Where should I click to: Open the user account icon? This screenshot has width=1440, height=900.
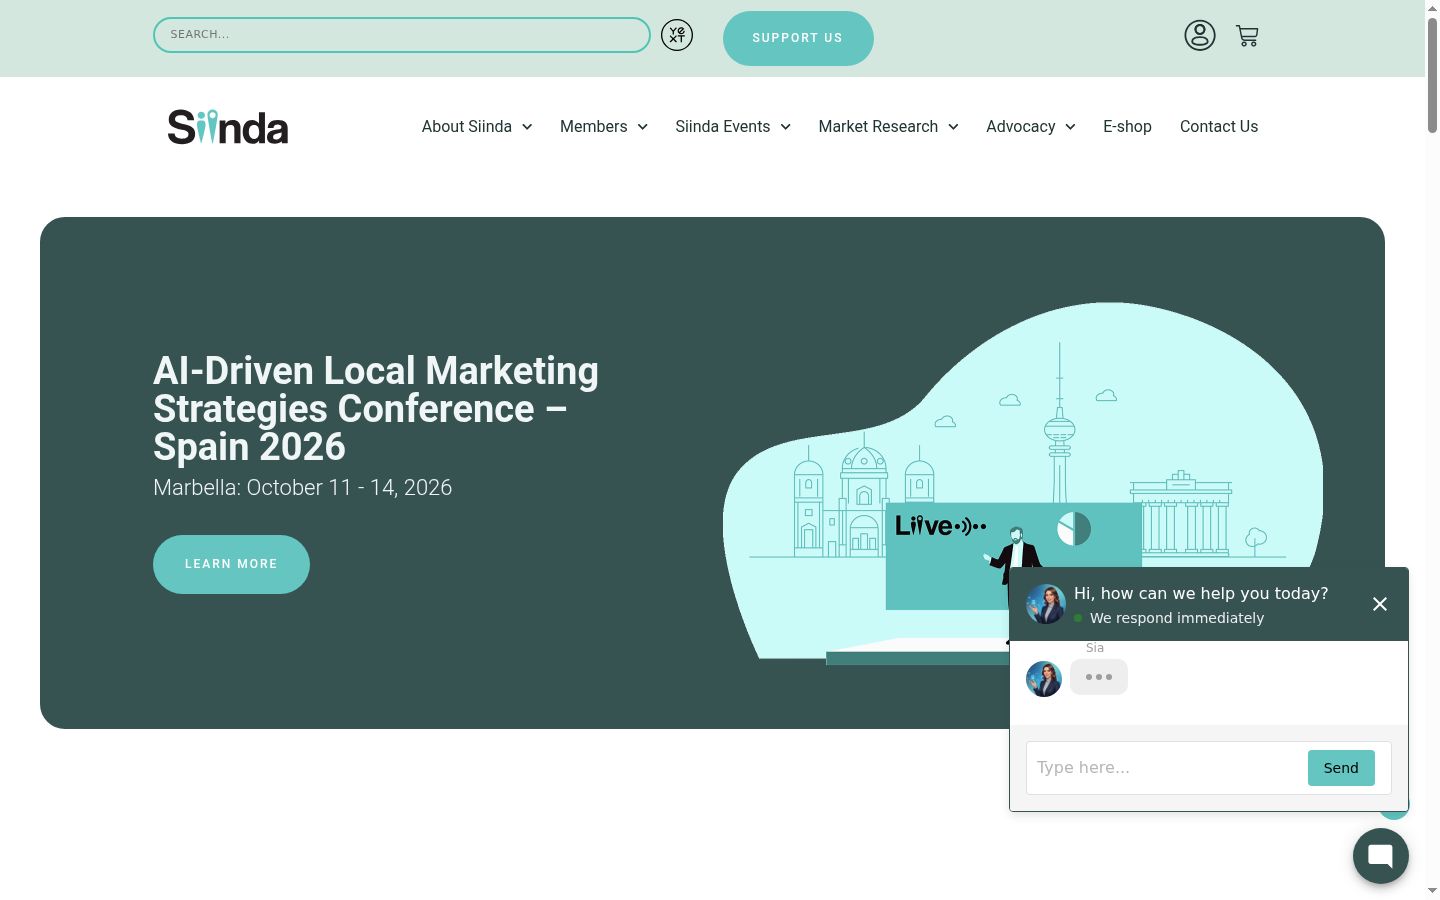point(1200,35)
